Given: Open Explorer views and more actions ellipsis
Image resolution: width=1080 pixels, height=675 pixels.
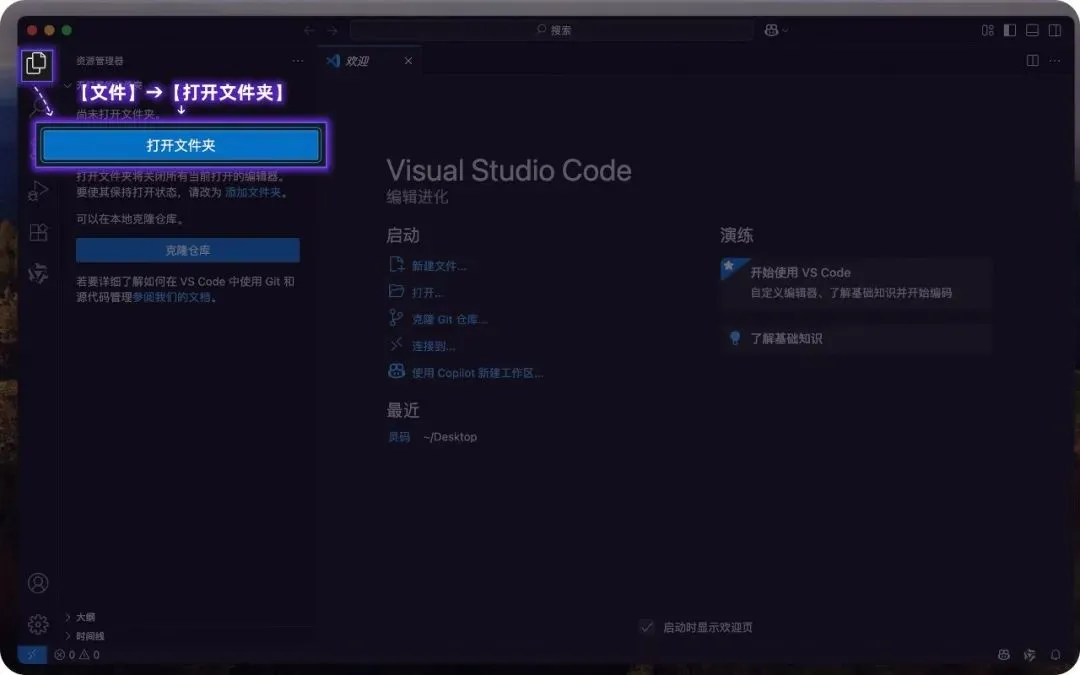Looking at the screenshot, I should [298, 61].
